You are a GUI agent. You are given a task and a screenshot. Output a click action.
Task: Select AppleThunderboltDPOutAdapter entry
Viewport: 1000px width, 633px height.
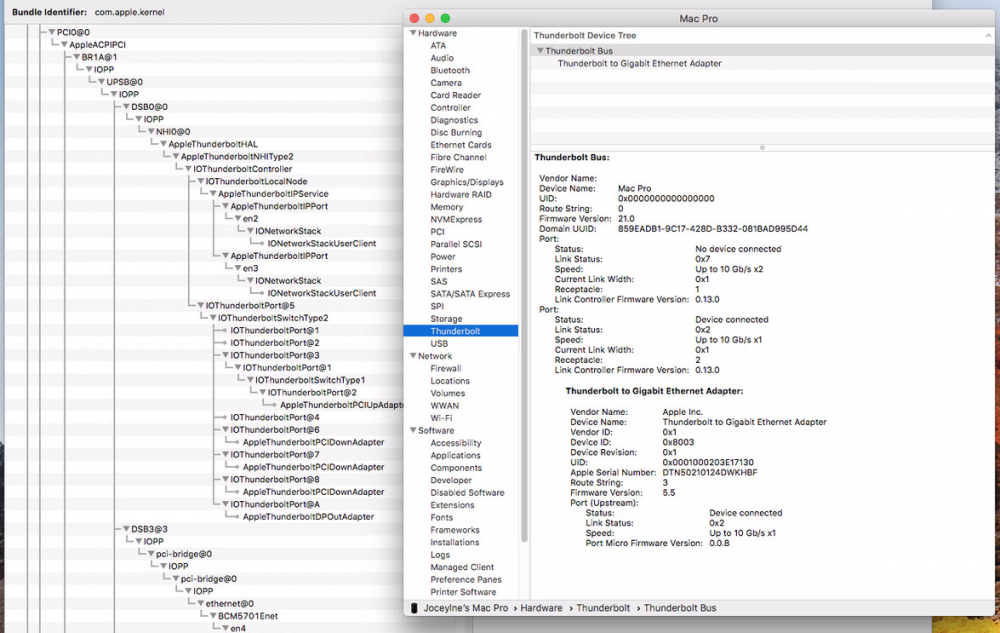pos(308,517)
